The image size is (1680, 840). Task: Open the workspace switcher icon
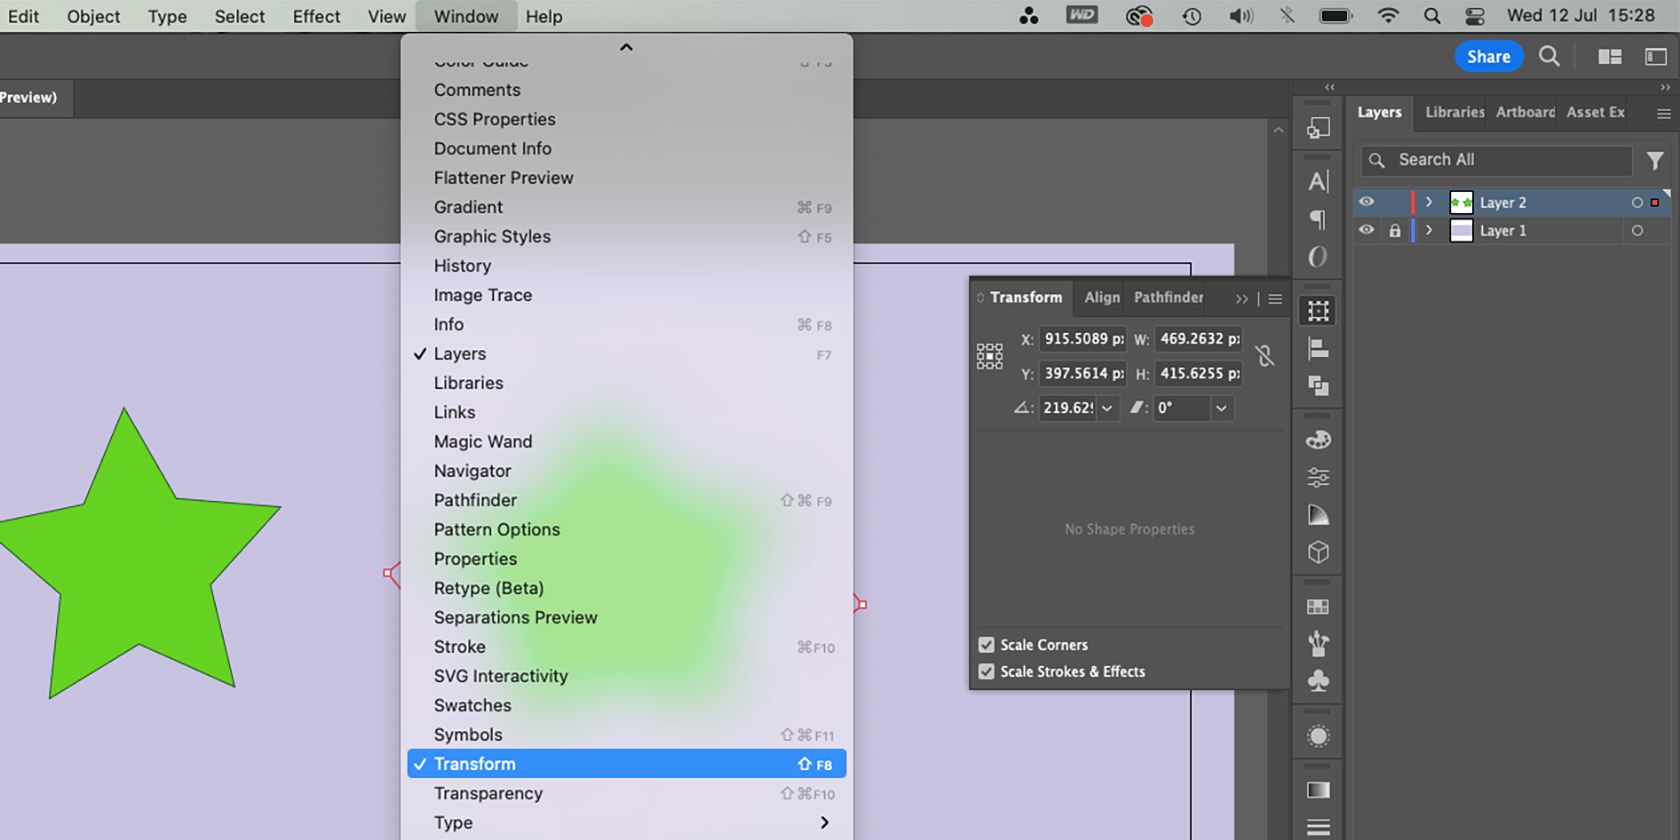1656,57
